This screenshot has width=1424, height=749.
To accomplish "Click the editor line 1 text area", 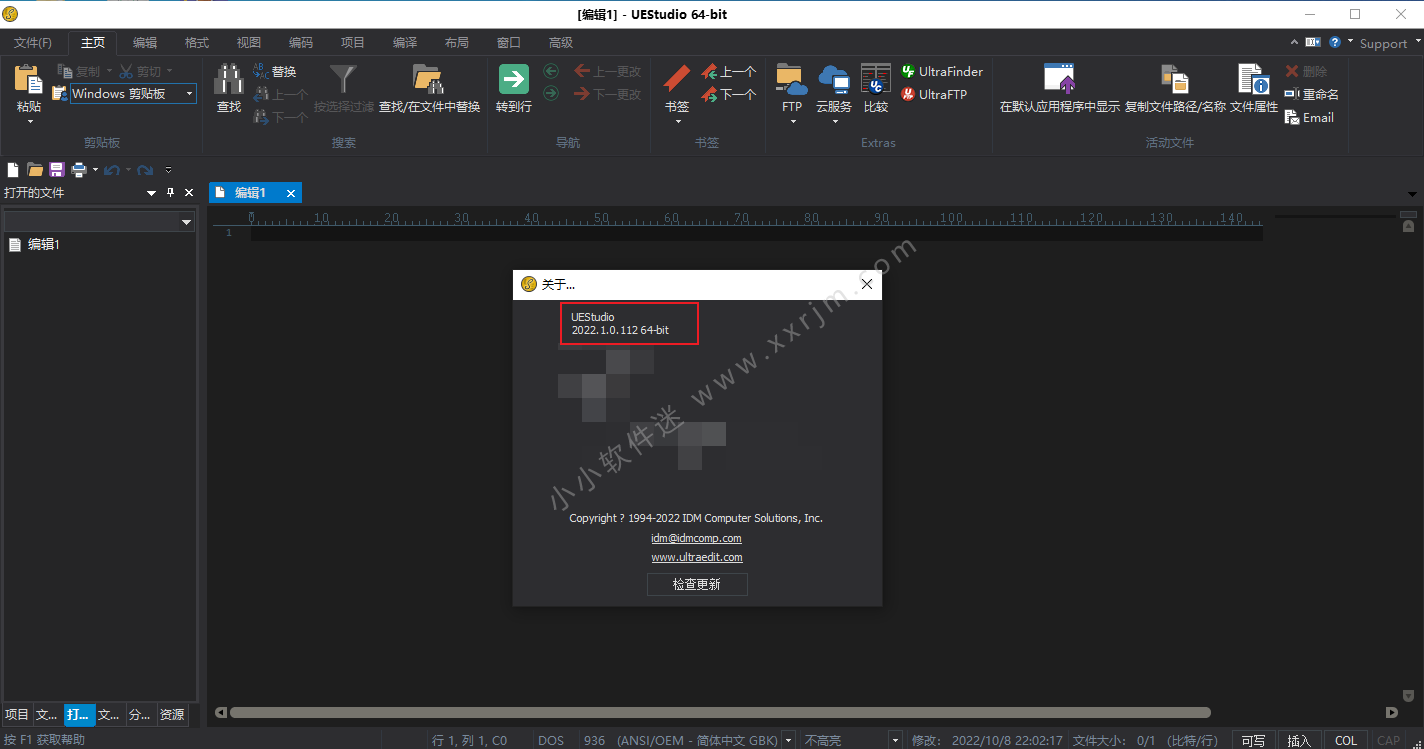I will coord(756,233).
